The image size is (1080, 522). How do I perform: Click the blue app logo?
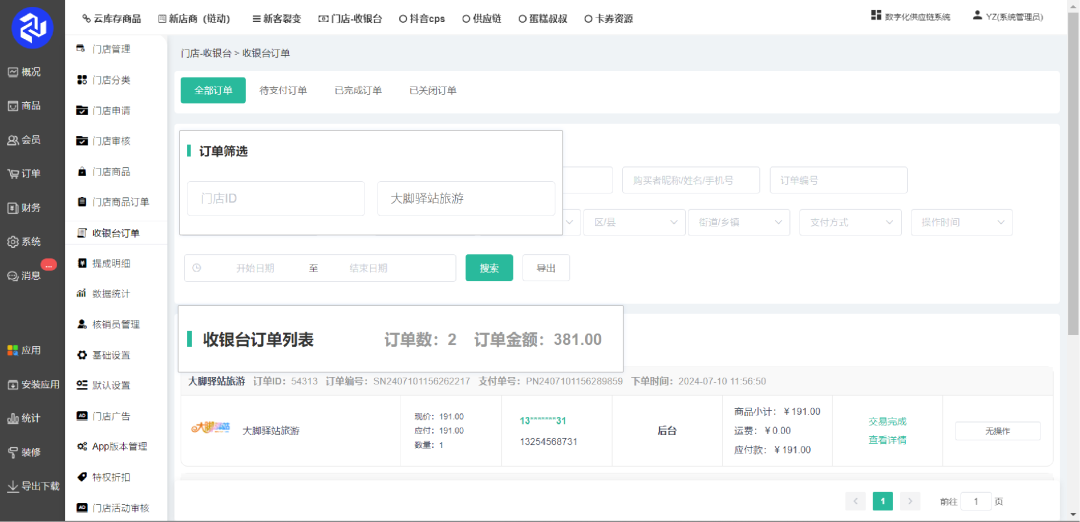click(32, 28)
